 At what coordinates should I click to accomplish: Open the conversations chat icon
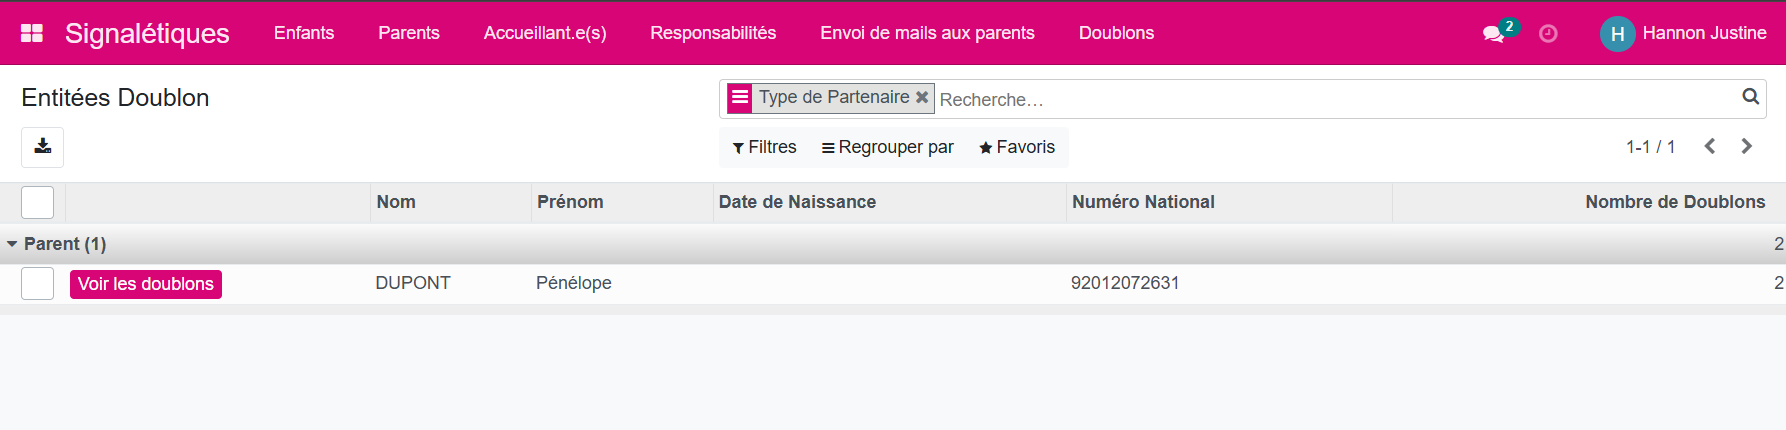tap(1493, 34)
